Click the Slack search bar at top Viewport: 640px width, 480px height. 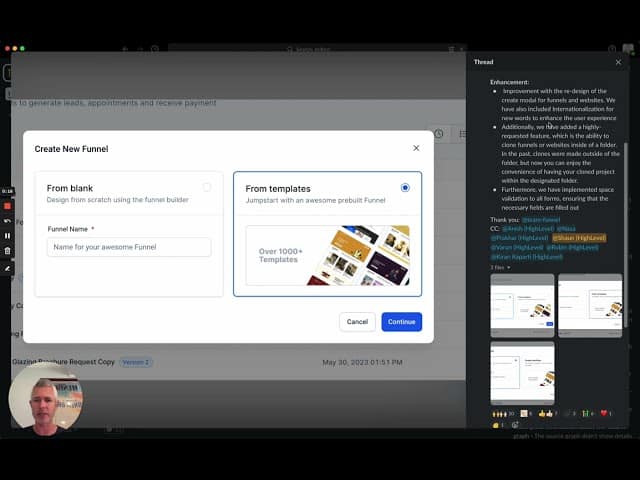[320, 48]
